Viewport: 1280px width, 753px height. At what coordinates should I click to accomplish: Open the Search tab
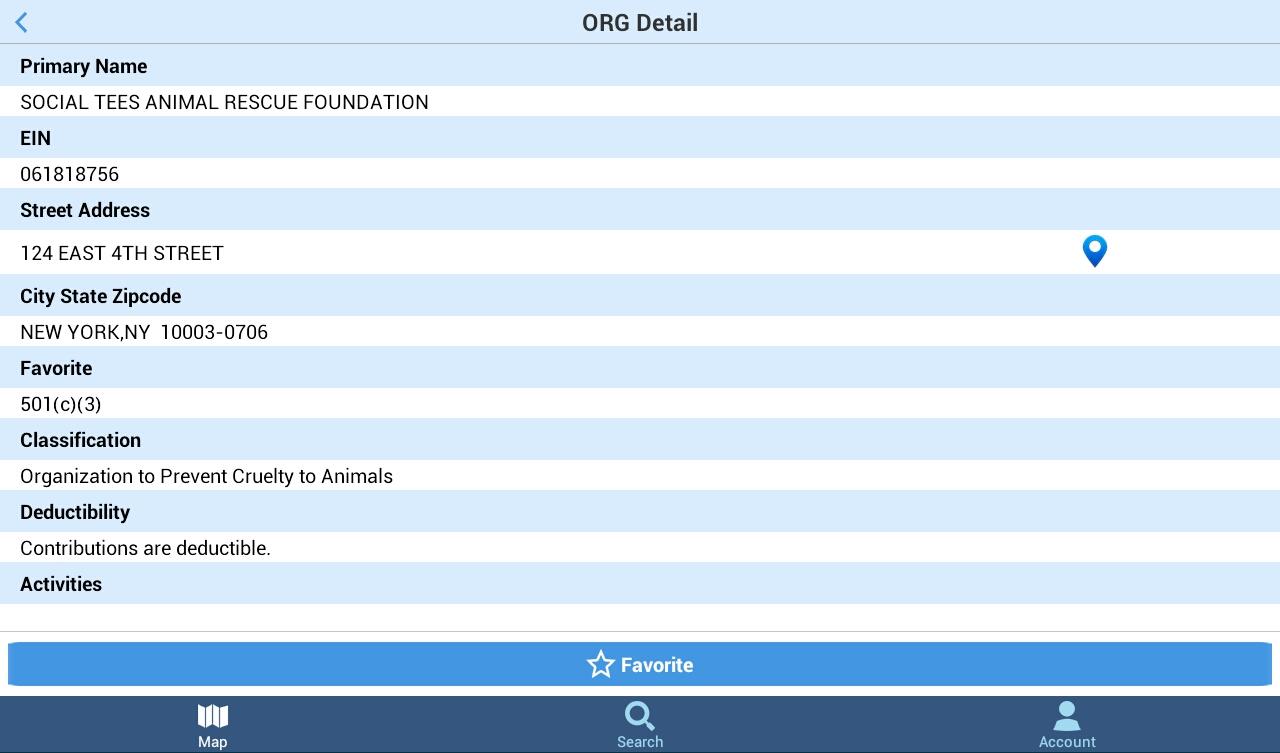640,725
